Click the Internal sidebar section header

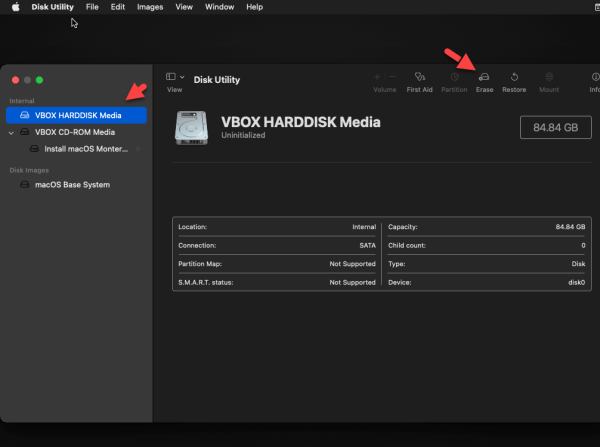click(22, 101)
